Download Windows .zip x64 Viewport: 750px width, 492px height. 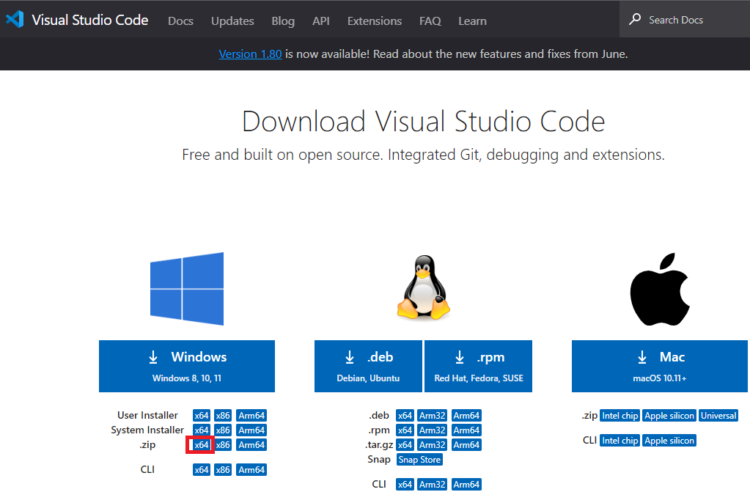pyautogui.click(x=201, y=445)
